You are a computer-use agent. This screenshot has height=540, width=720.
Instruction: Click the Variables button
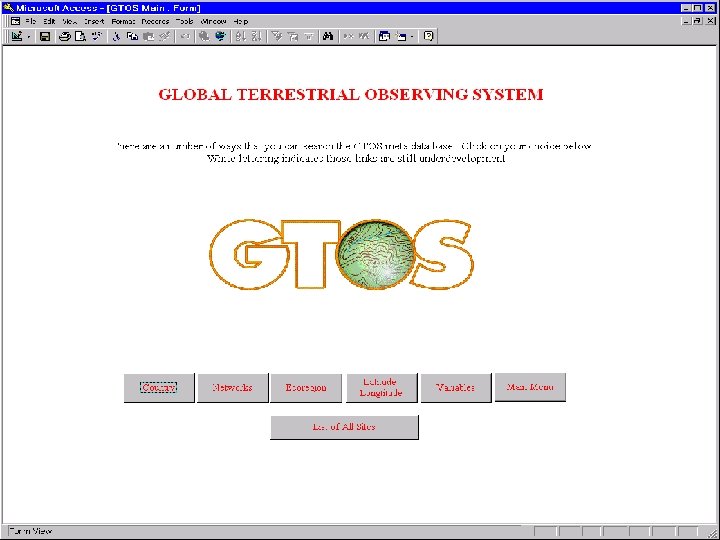(x=456, y=388)
